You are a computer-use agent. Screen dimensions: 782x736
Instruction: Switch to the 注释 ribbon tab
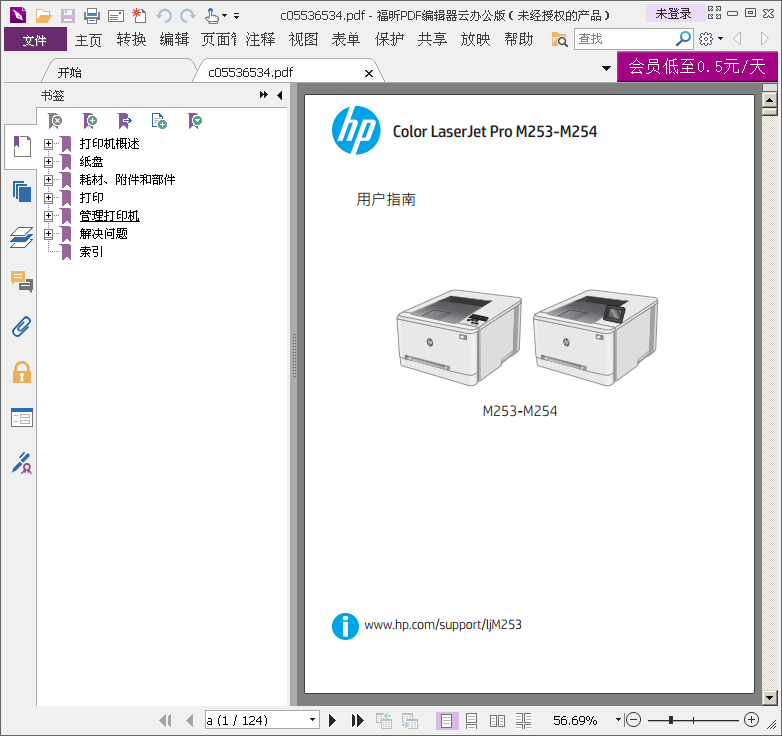click(260, 39)
